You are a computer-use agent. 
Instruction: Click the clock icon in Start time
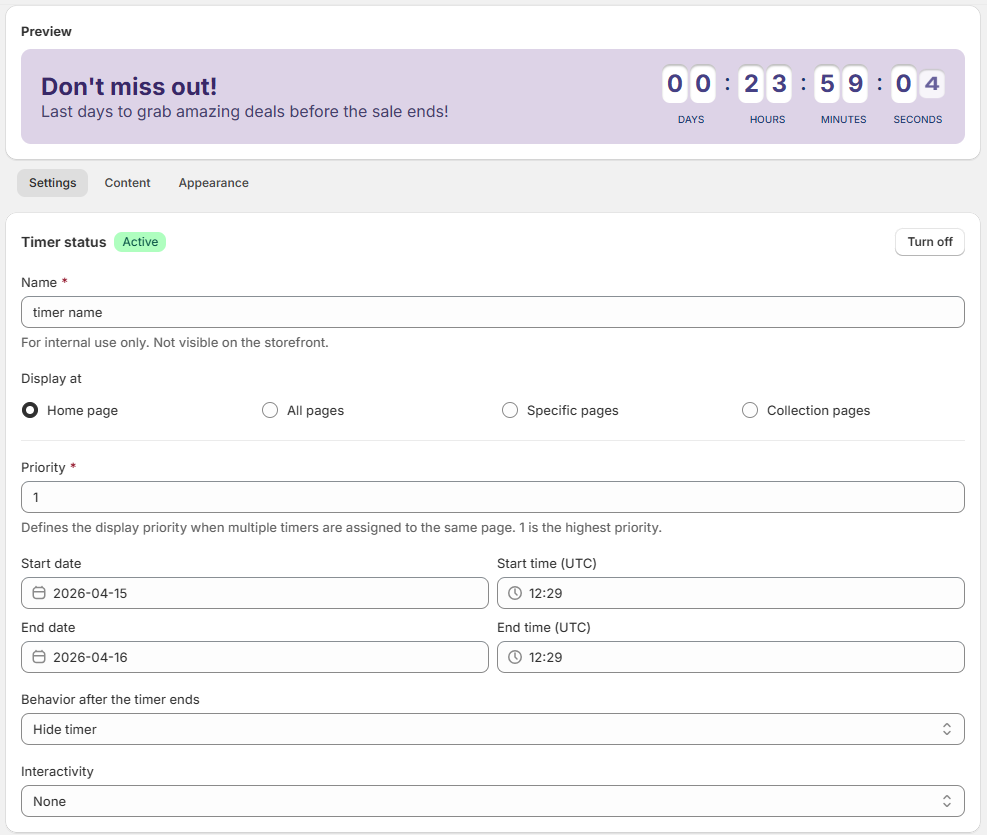tap(515, 593)
